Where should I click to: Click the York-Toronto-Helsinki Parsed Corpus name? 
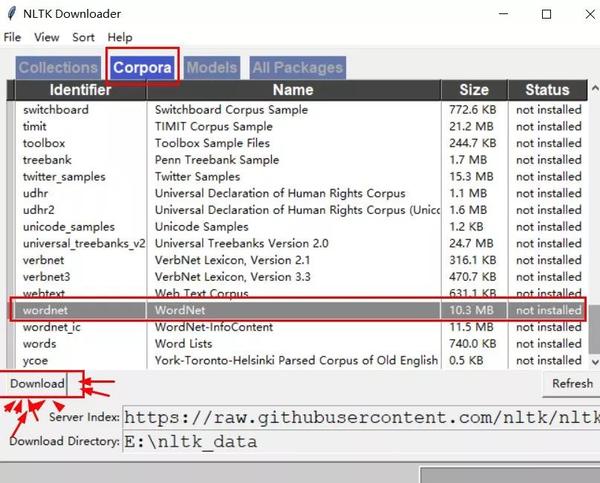[x=296, y=361]
